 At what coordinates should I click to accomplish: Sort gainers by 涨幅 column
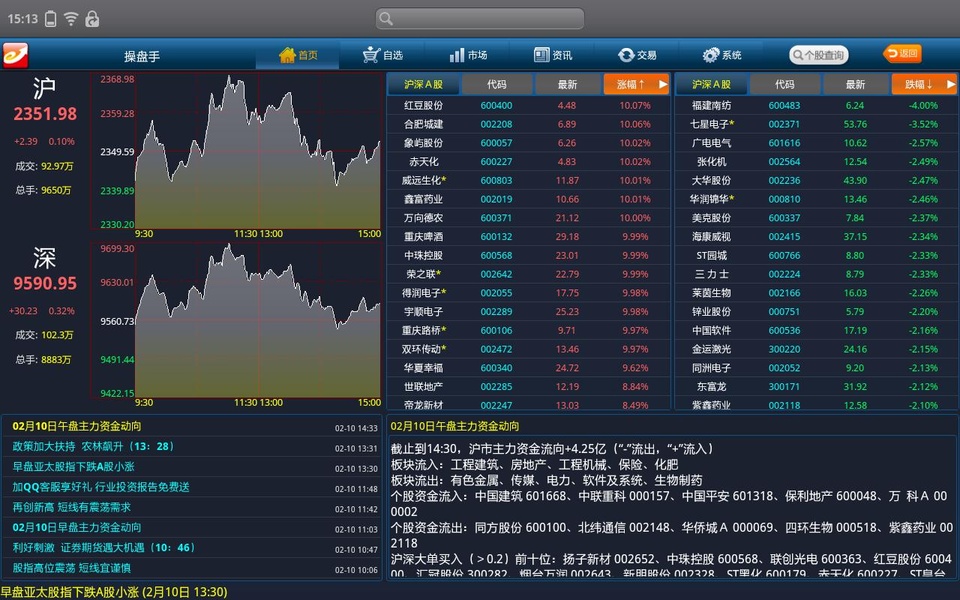[636, 84]
